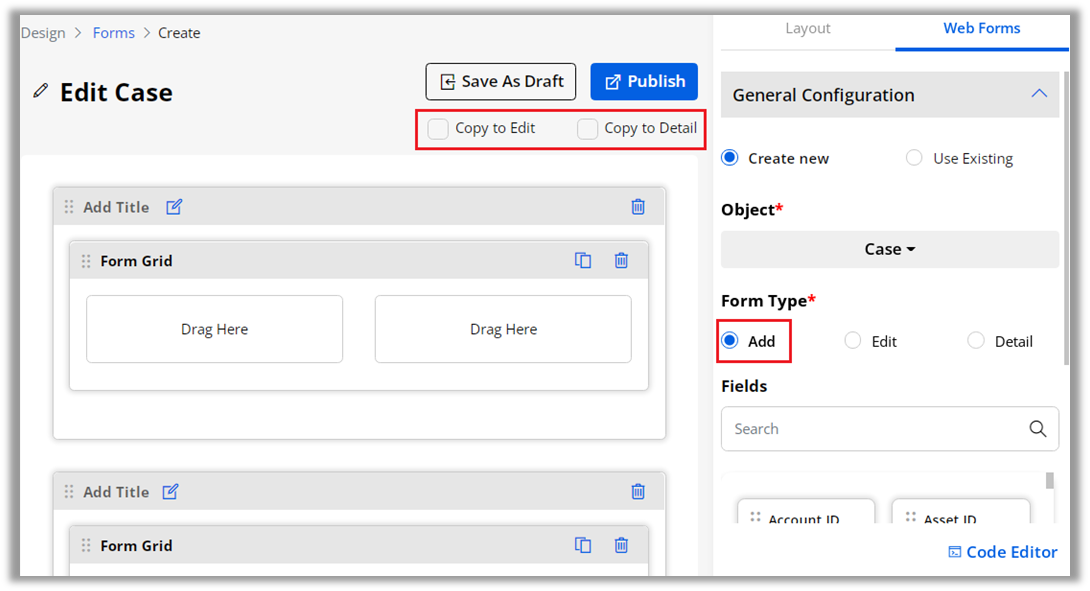Viewport: 1090px width, 591px height.
Task: Click the Save As Draft button
Action: 501,81
